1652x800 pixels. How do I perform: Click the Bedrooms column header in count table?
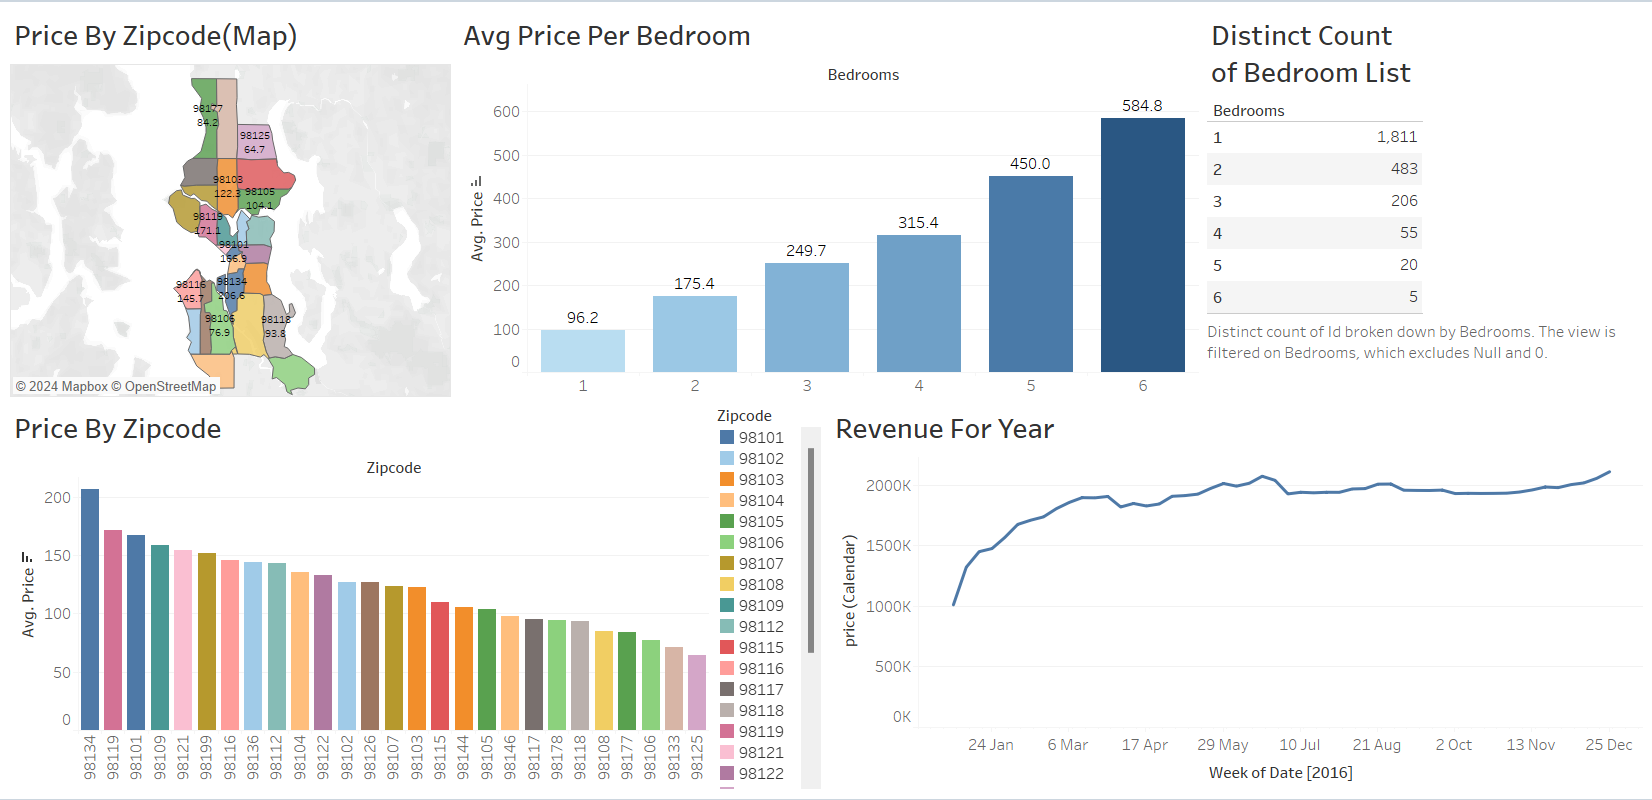coord(1248,111)
